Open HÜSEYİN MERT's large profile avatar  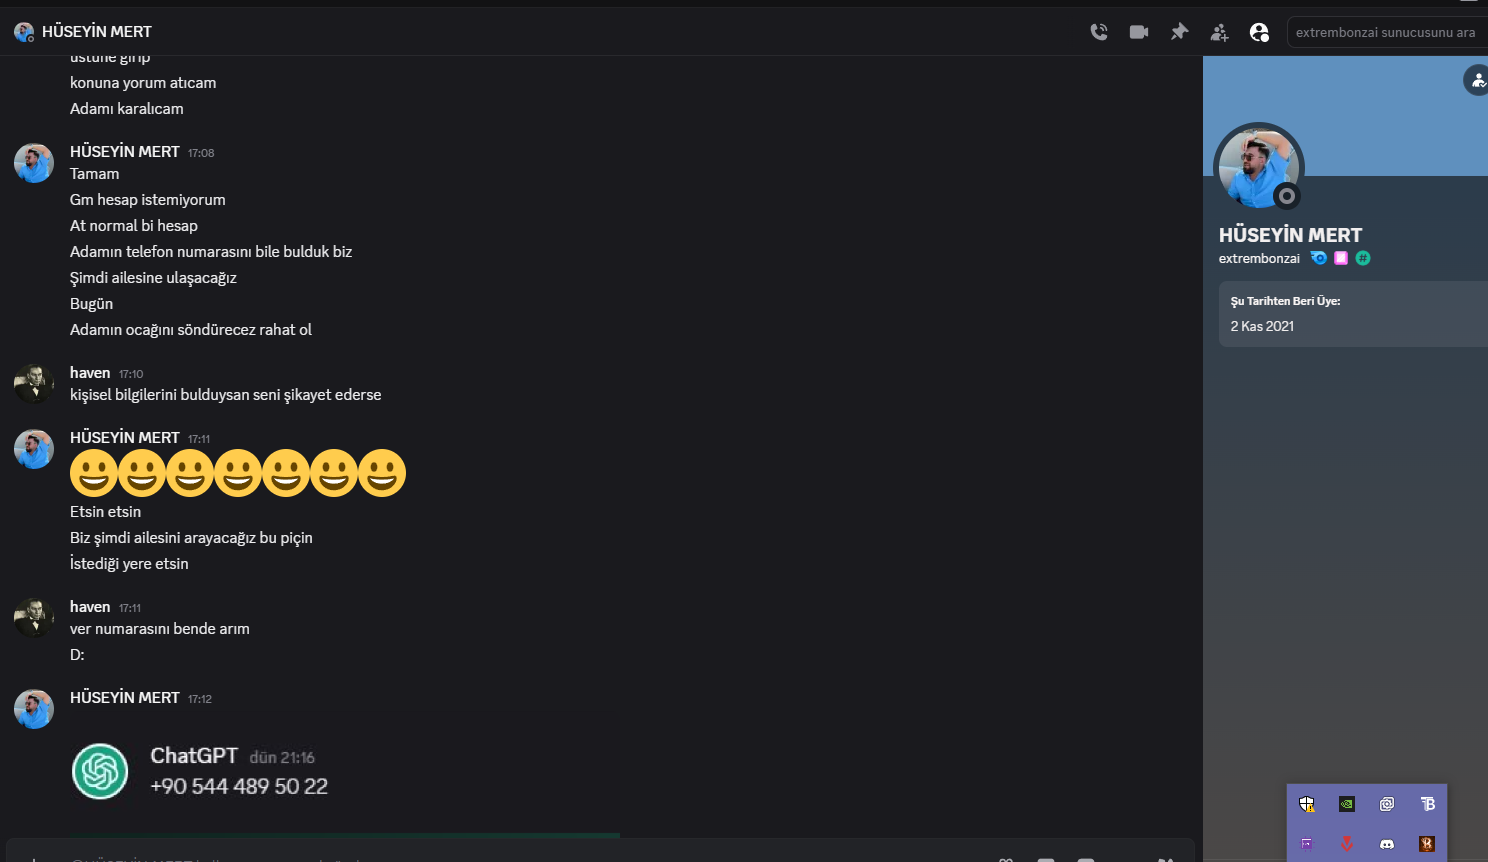pyautogui.click(x=1259, y=168)
